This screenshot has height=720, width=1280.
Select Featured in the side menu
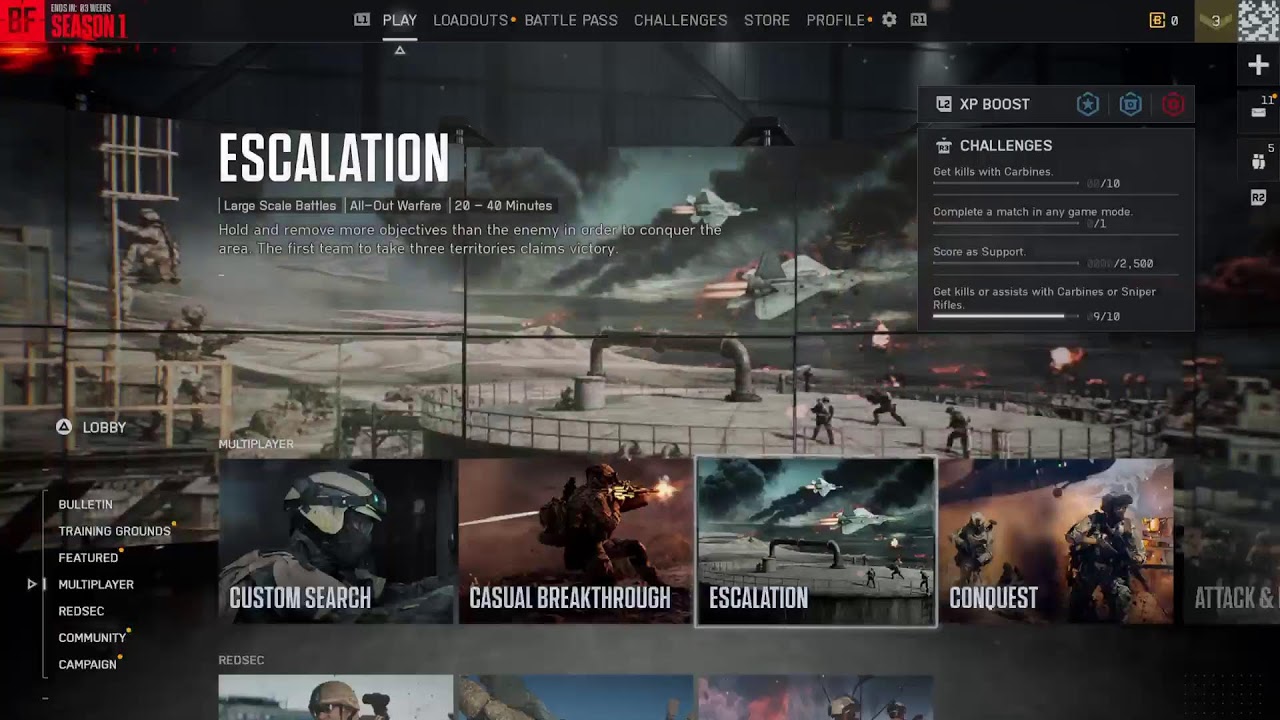[88, 558]
